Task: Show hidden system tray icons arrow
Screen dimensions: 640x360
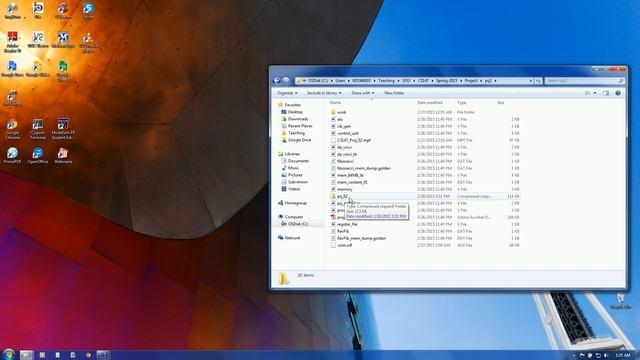Action: [x=574, y=356]
